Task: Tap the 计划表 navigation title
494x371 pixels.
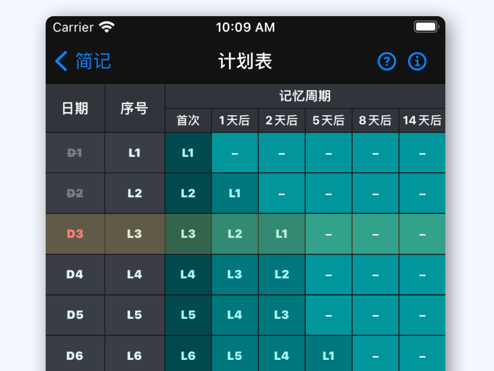Action: pyautogui.click(x=245, y=61)
